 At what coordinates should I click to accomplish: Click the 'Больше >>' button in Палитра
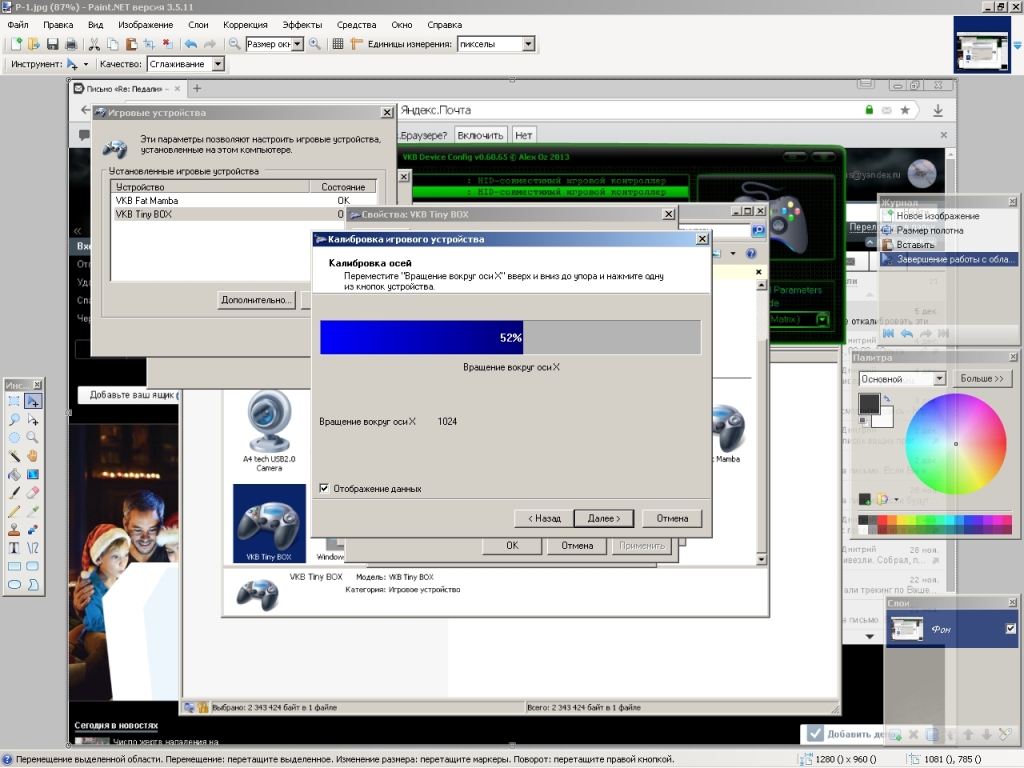coord(982,379)
